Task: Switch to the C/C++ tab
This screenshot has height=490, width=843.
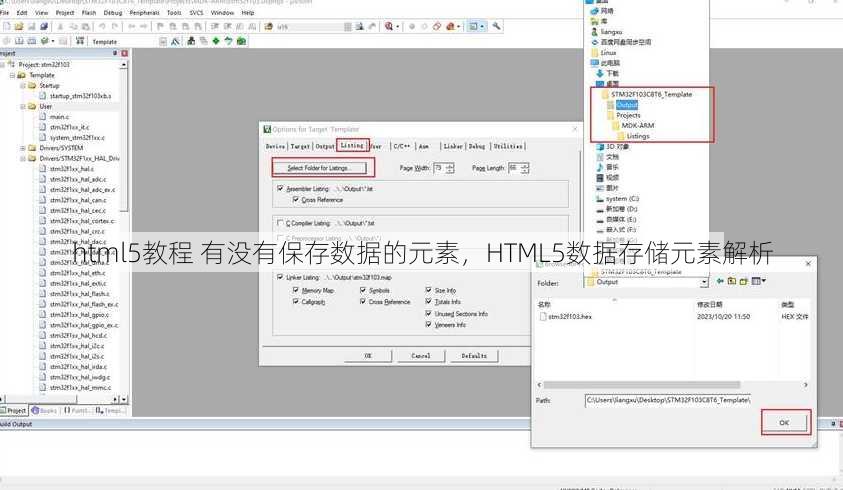Action: pyautogui.click(x=401, y=146)
